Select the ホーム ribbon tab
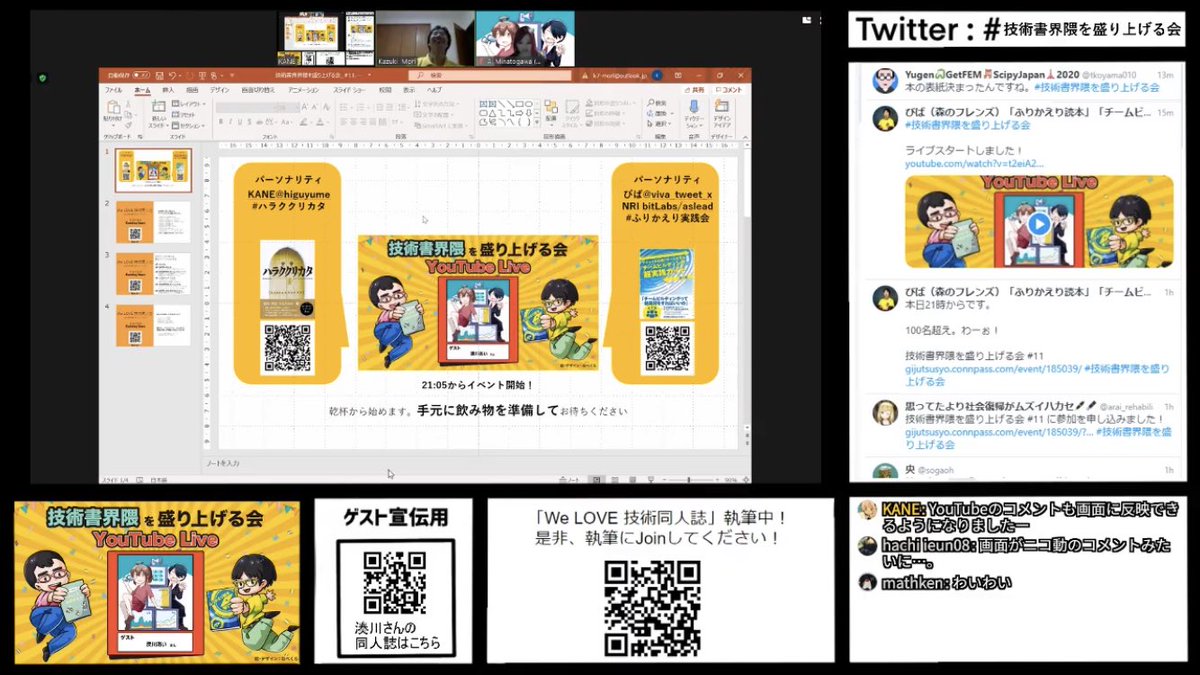 click(x=142, y=90)
